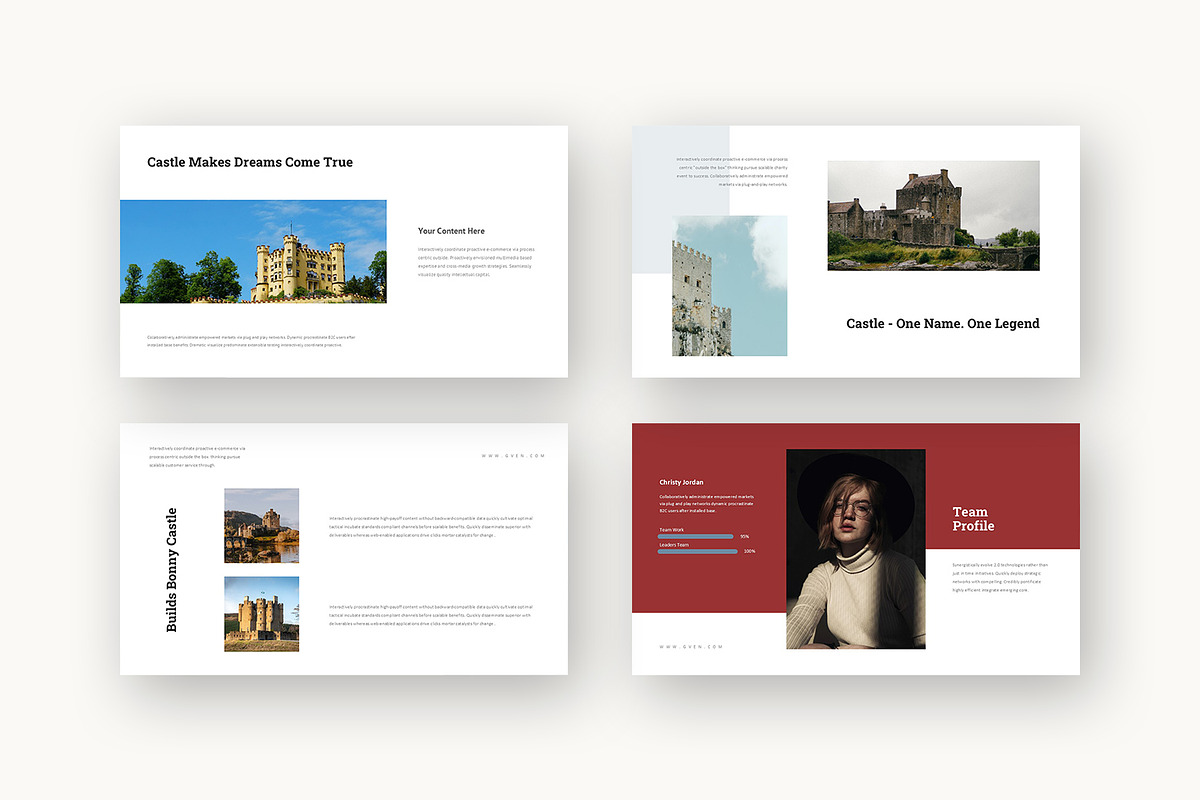Click the Leaders Team progress bar
Viewport: 1200px width, 800px height.
coord(697,552)
